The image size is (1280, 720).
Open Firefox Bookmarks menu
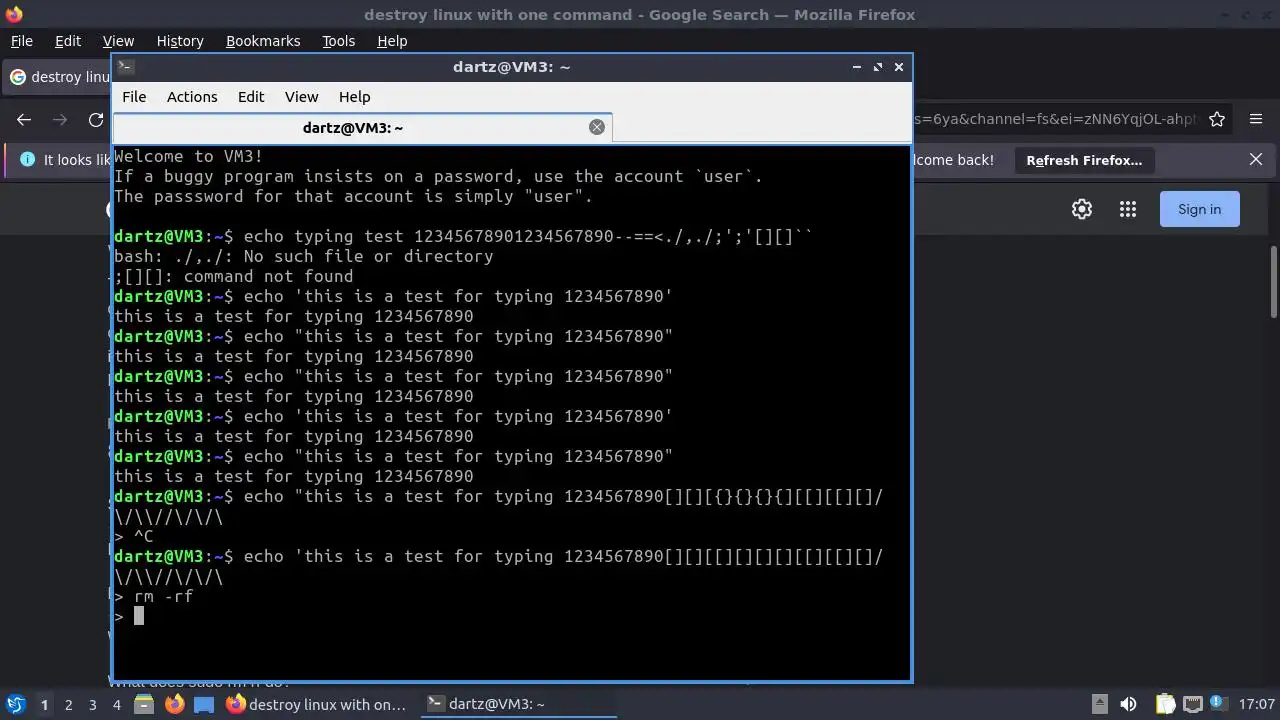tap(263, 41)
